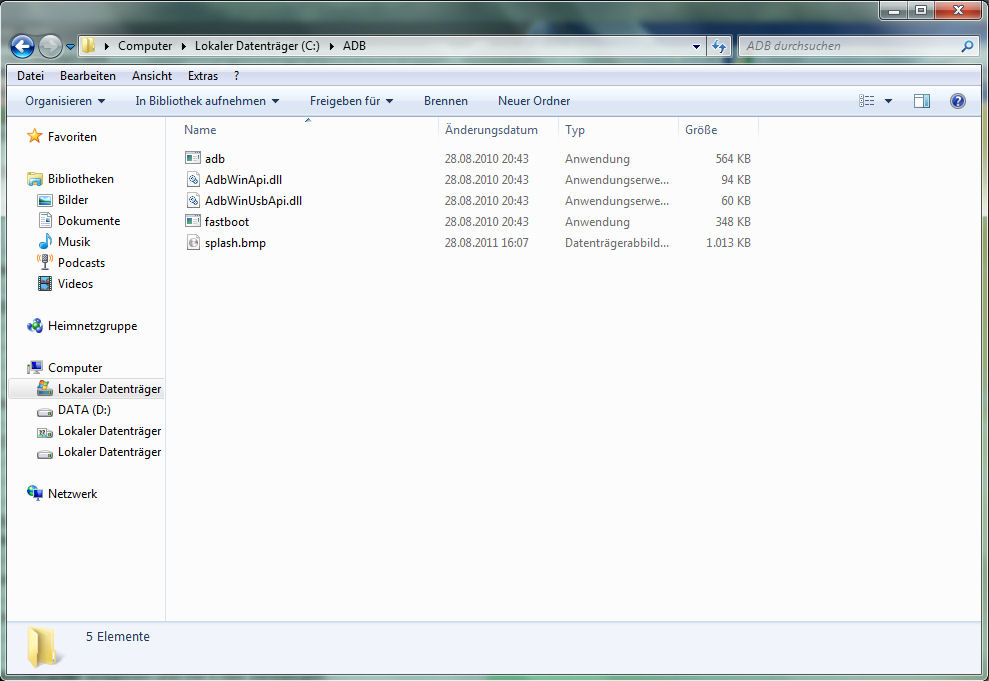Toggle the preview pane icon

[922, 101]
